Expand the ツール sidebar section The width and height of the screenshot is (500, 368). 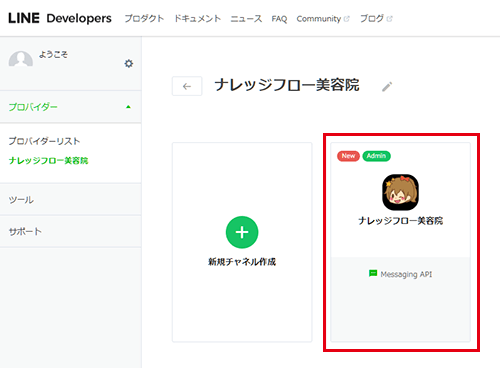click(70, 200)
